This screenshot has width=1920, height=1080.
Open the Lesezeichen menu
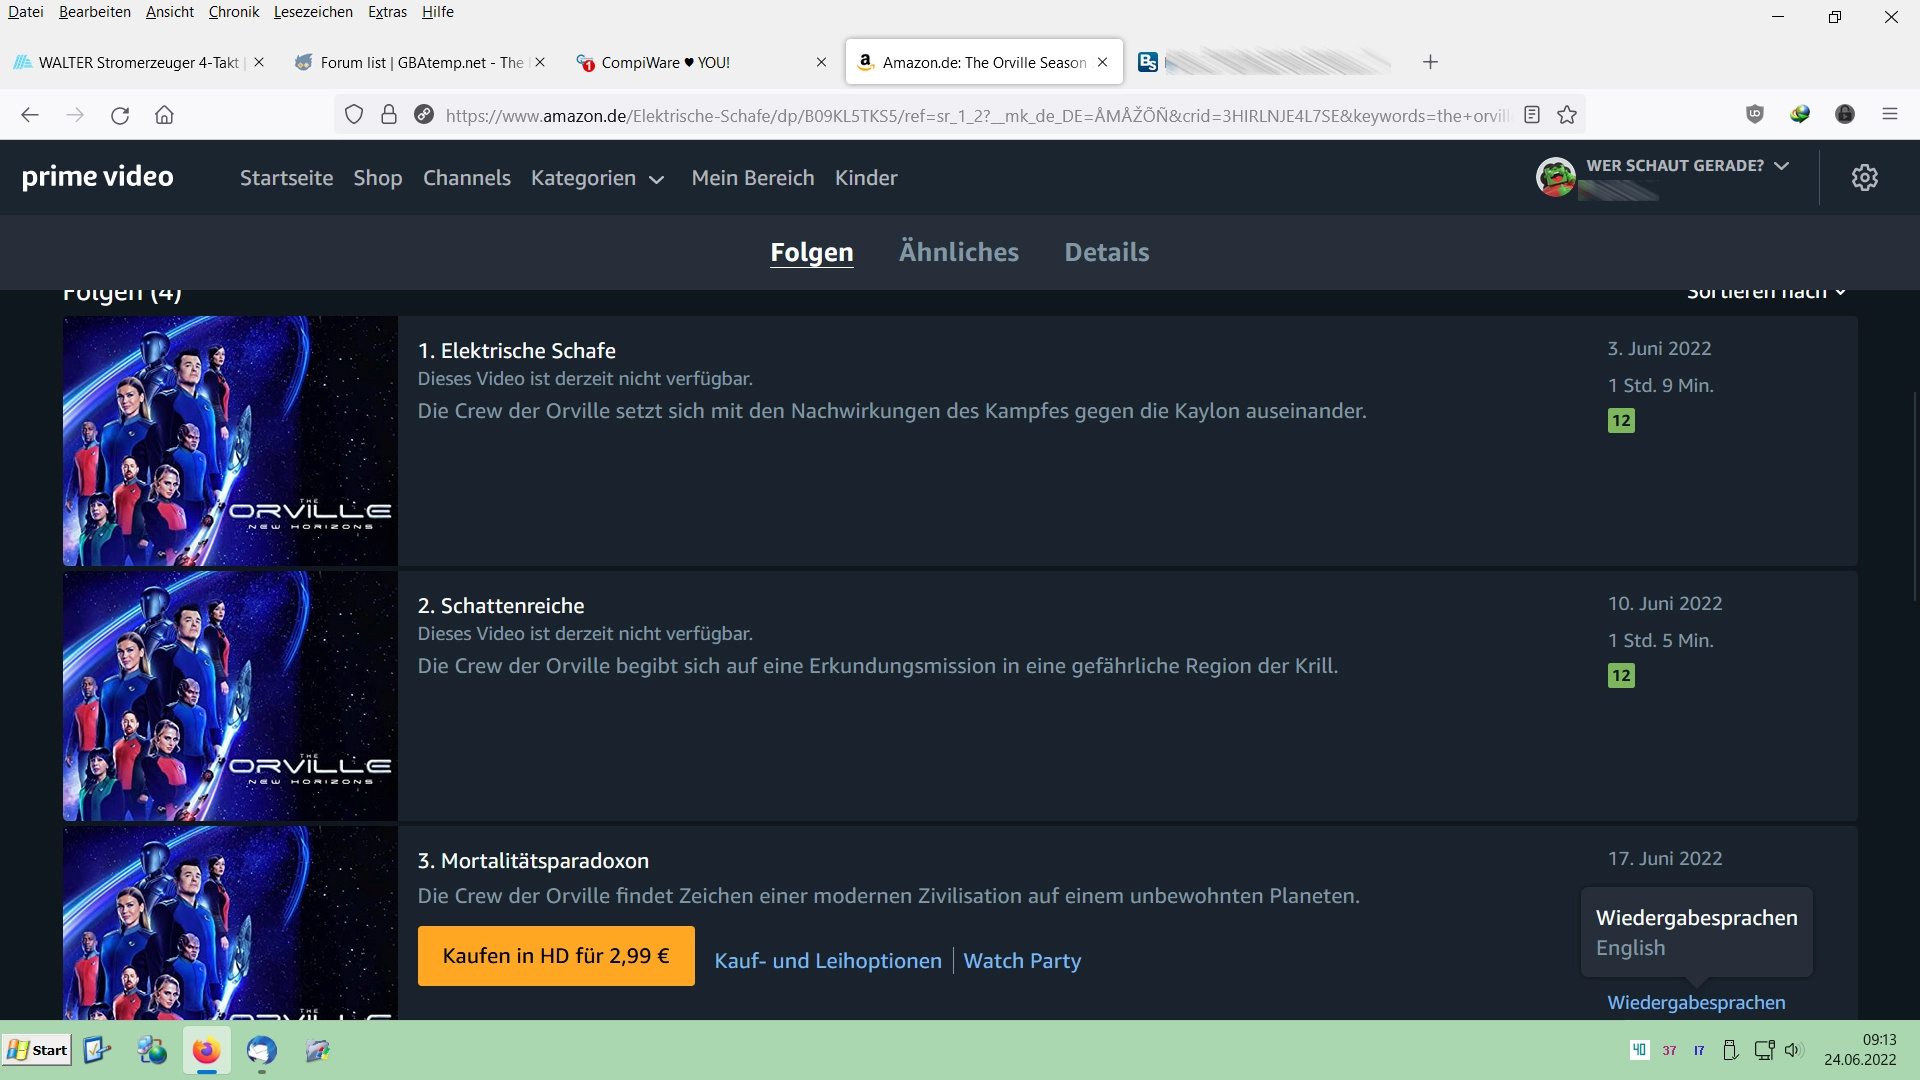pos(313,12)
